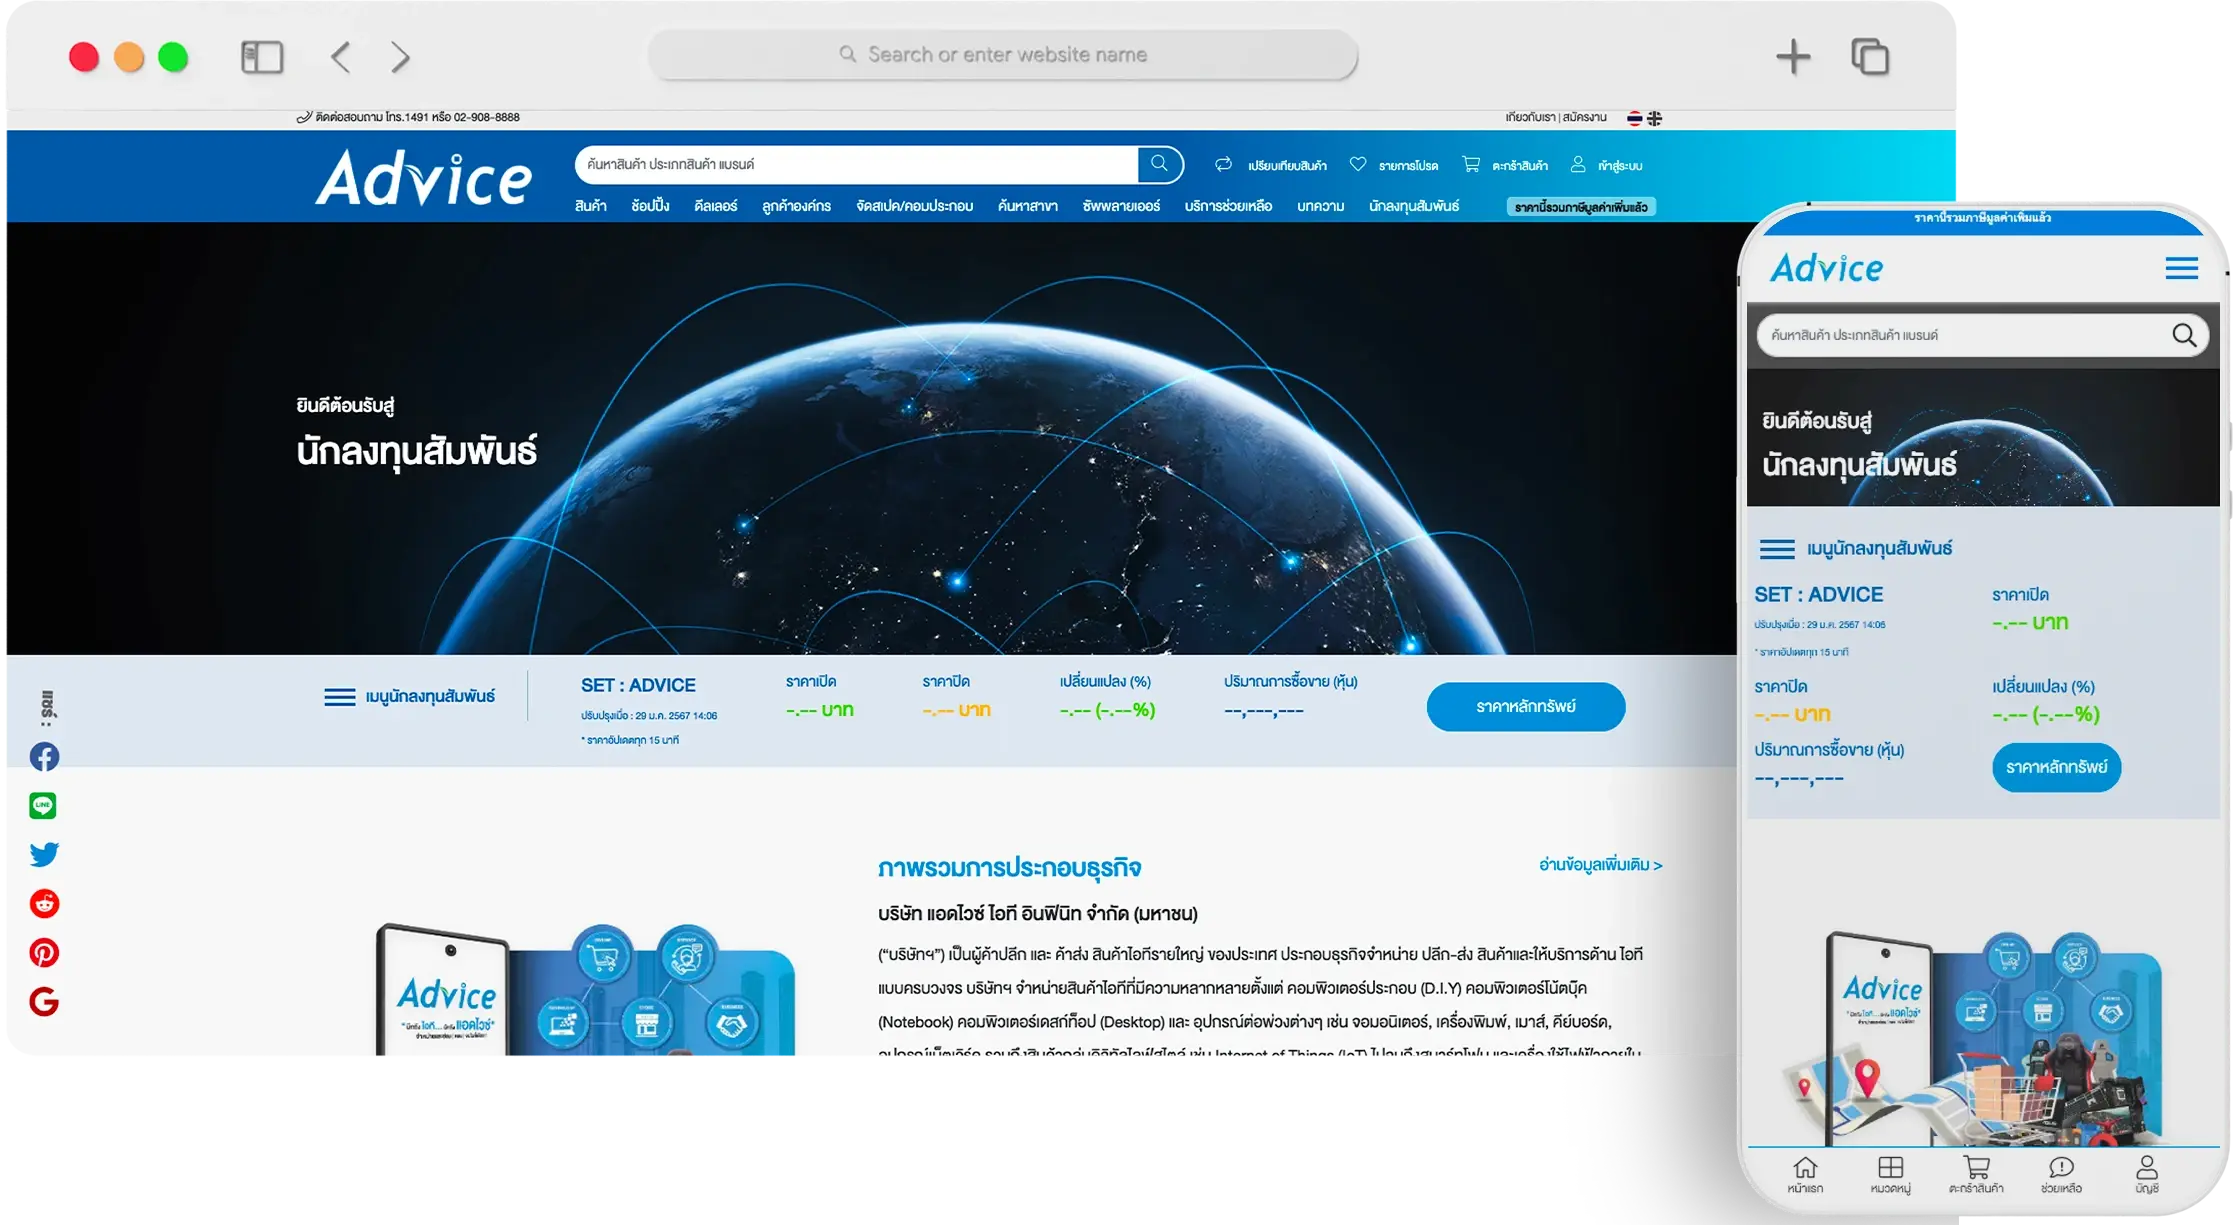Viewport: 2239px width, 1225px height.
Task: Open the สมัครงาน link in top bar
Action: [1584, 117]
